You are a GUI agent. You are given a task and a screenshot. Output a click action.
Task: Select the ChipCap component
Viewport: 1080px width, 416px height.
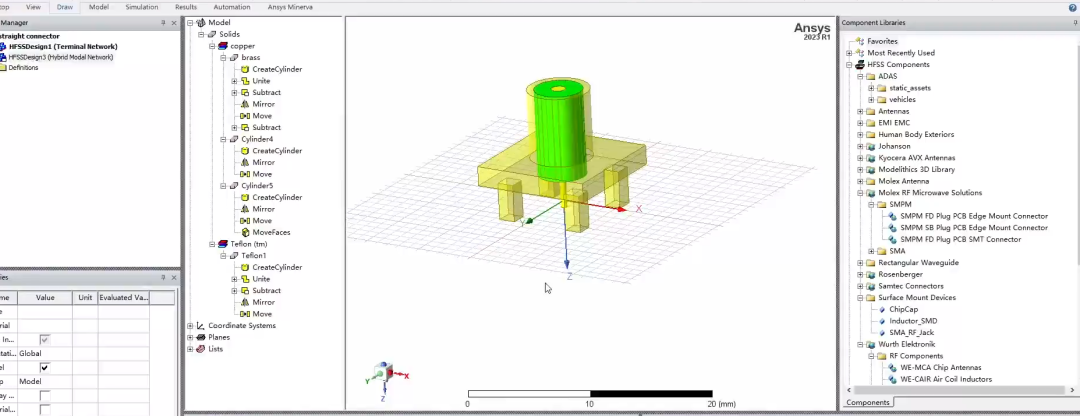click(903, 309)
